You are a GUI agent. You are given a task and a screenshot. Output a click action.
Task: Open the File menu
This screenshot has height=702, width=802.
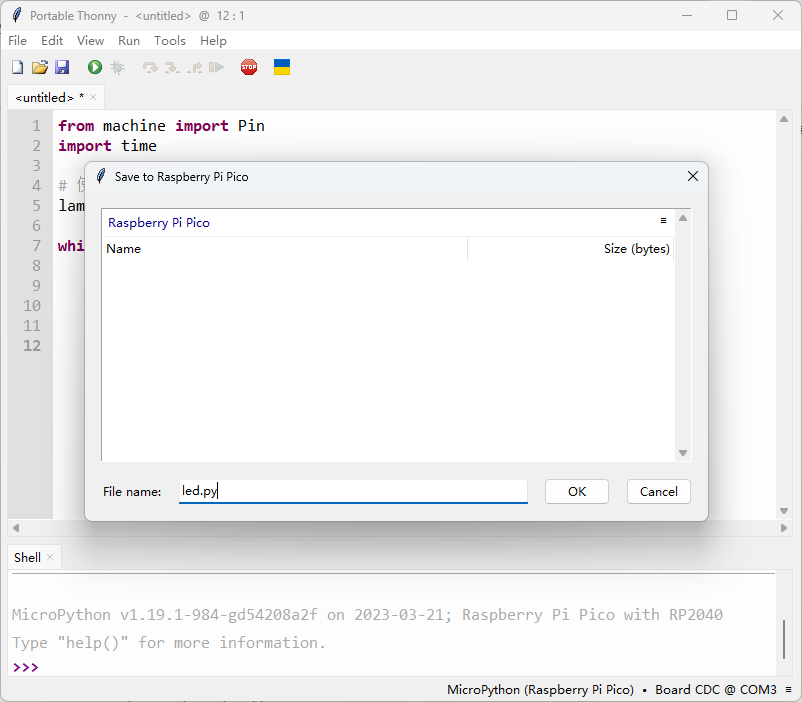click(x=17, y=40)
